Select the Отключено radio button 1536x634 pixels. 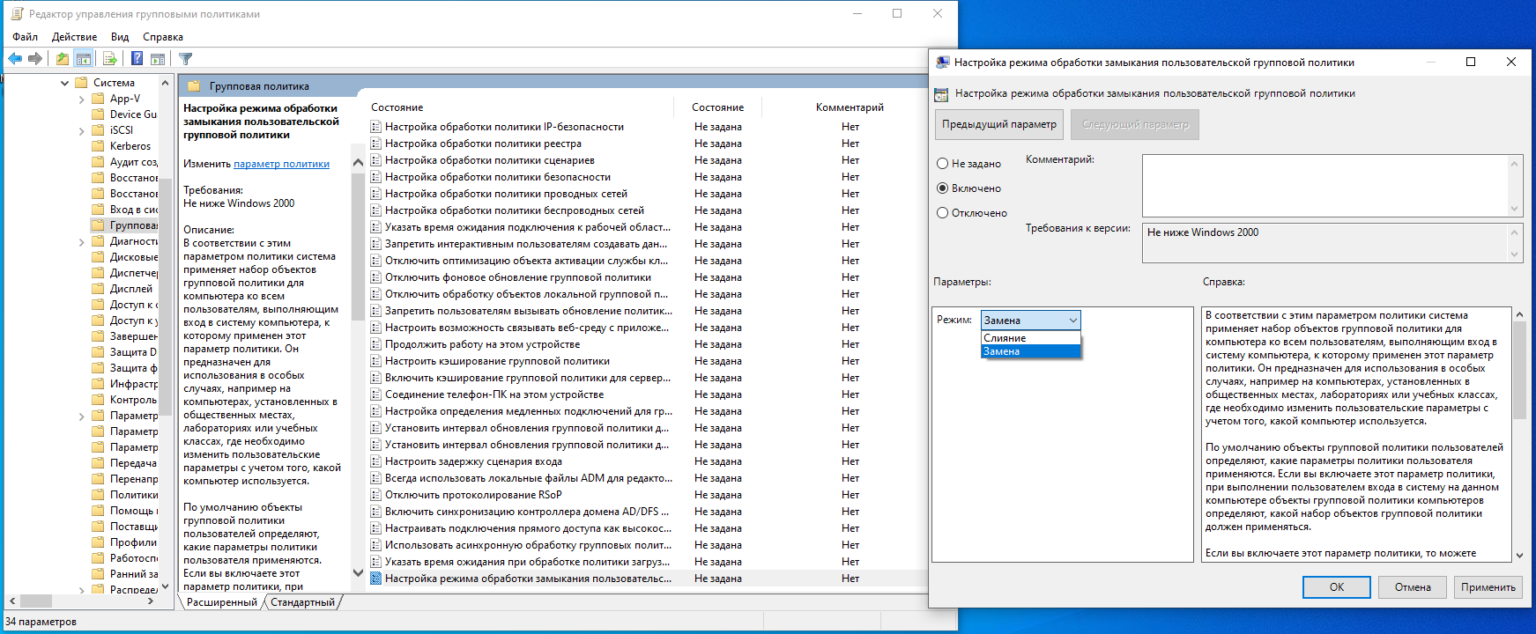pos(942,213)
